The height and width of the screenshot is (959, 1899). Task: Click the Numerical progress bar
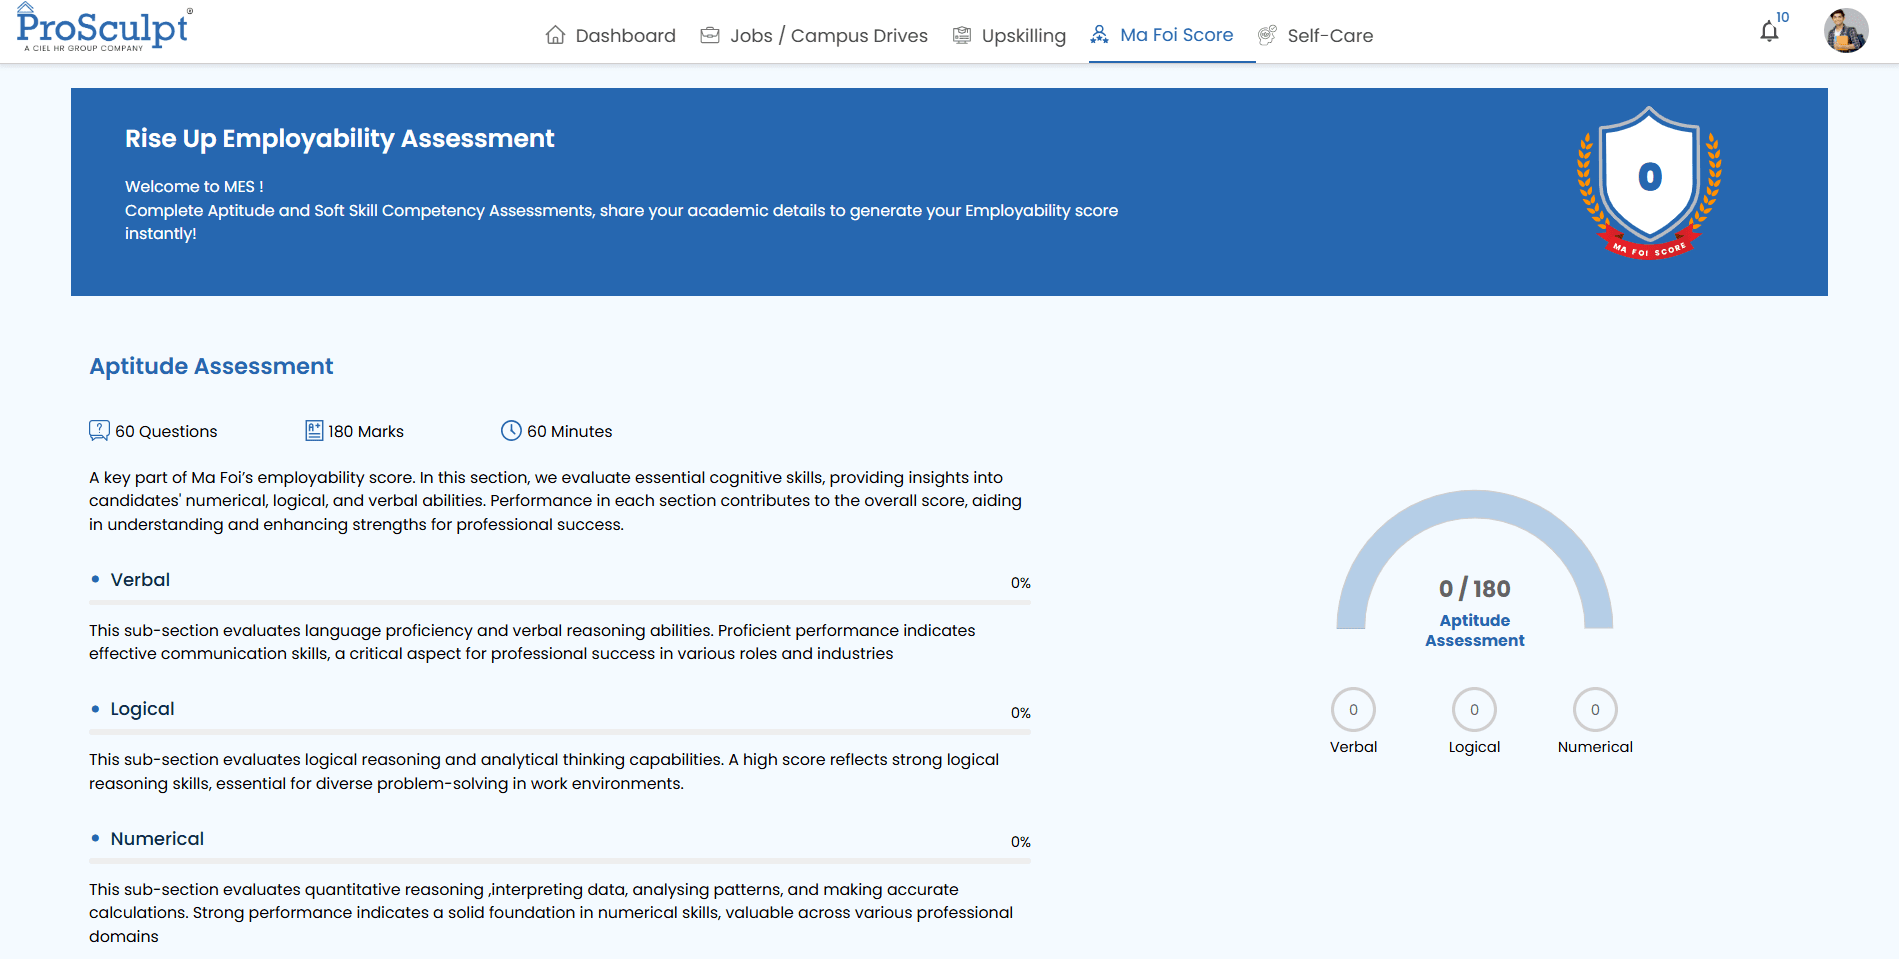point(559,861)
